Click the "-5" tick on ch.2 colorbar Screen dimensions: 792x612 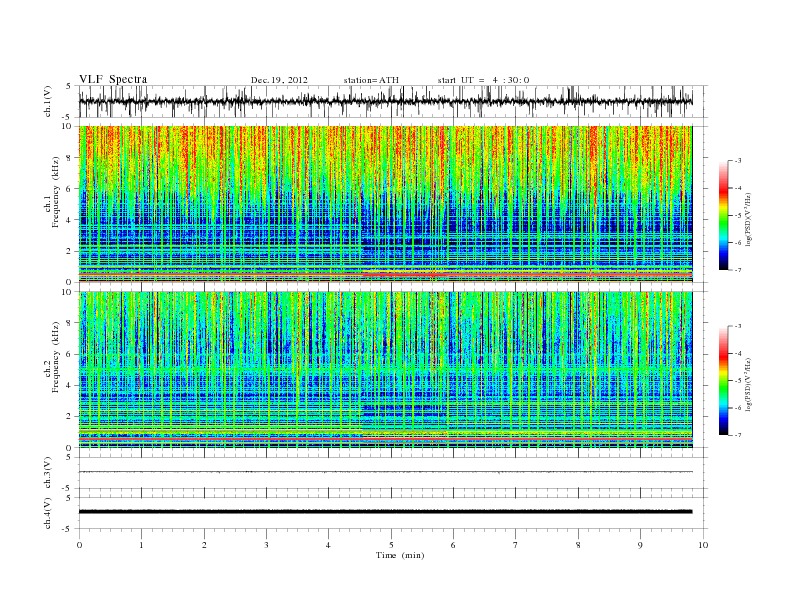(x=738, y=381)
